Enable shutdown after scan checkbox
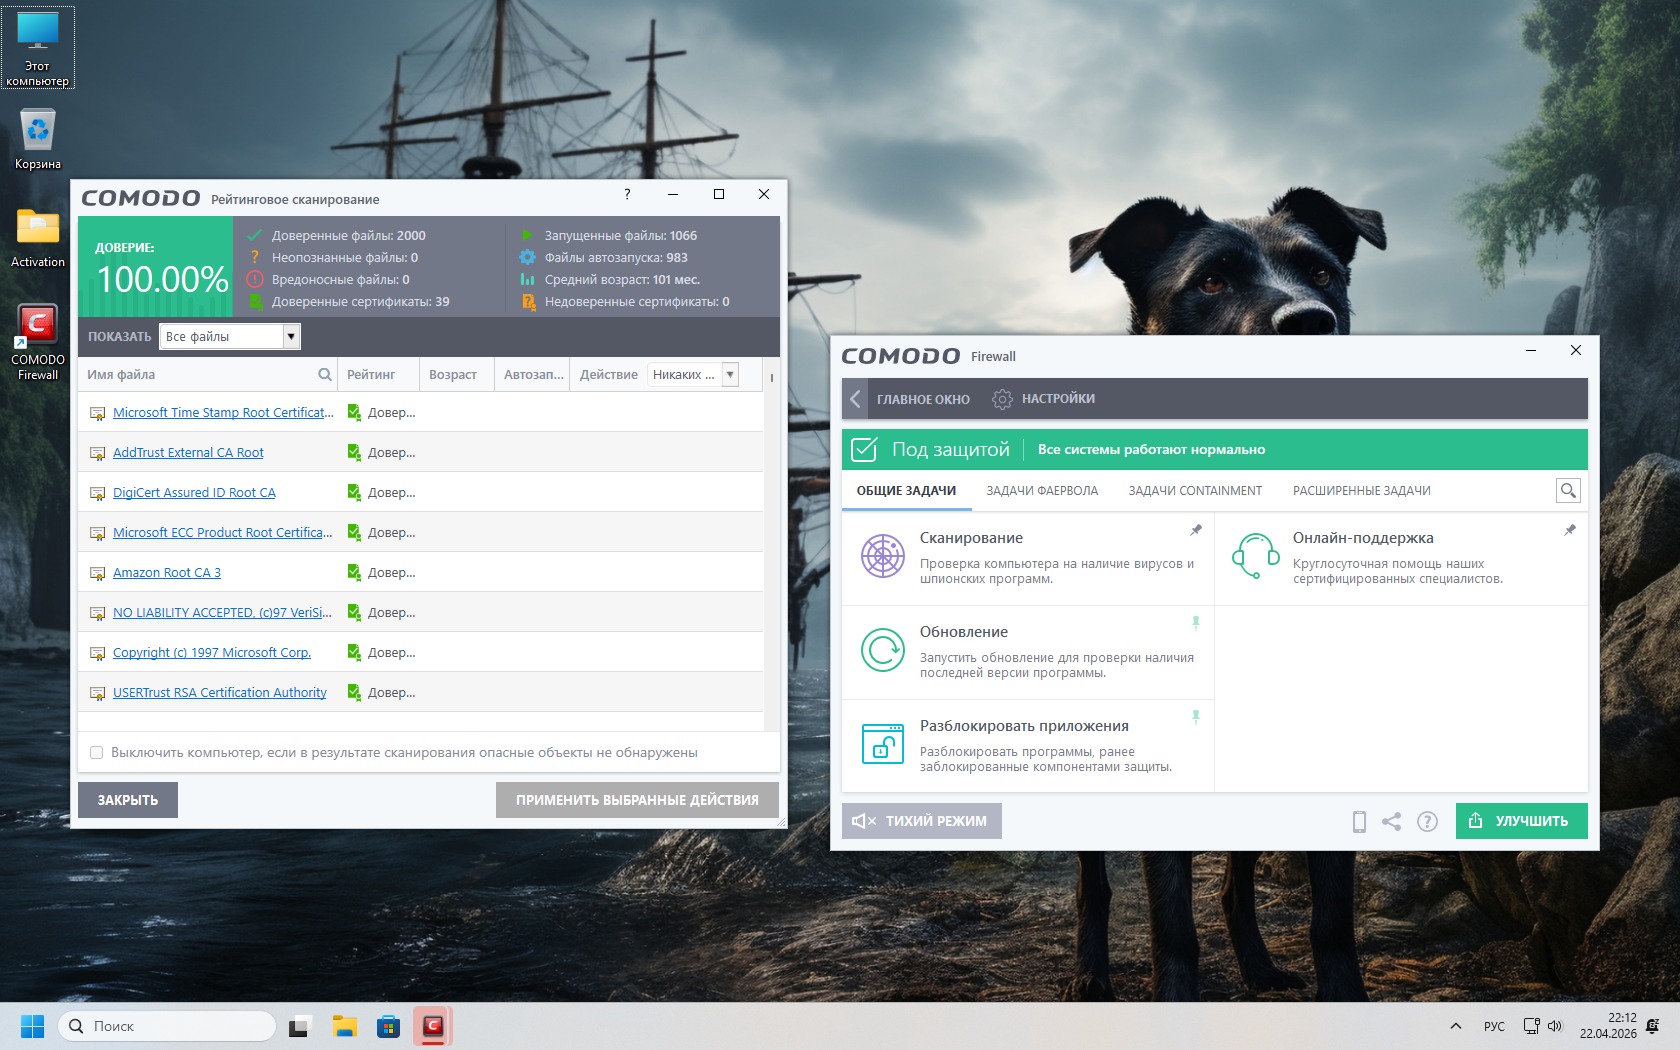This screenshot has height=1050, width=1680. pyautogui.click(x=97, y=753)
